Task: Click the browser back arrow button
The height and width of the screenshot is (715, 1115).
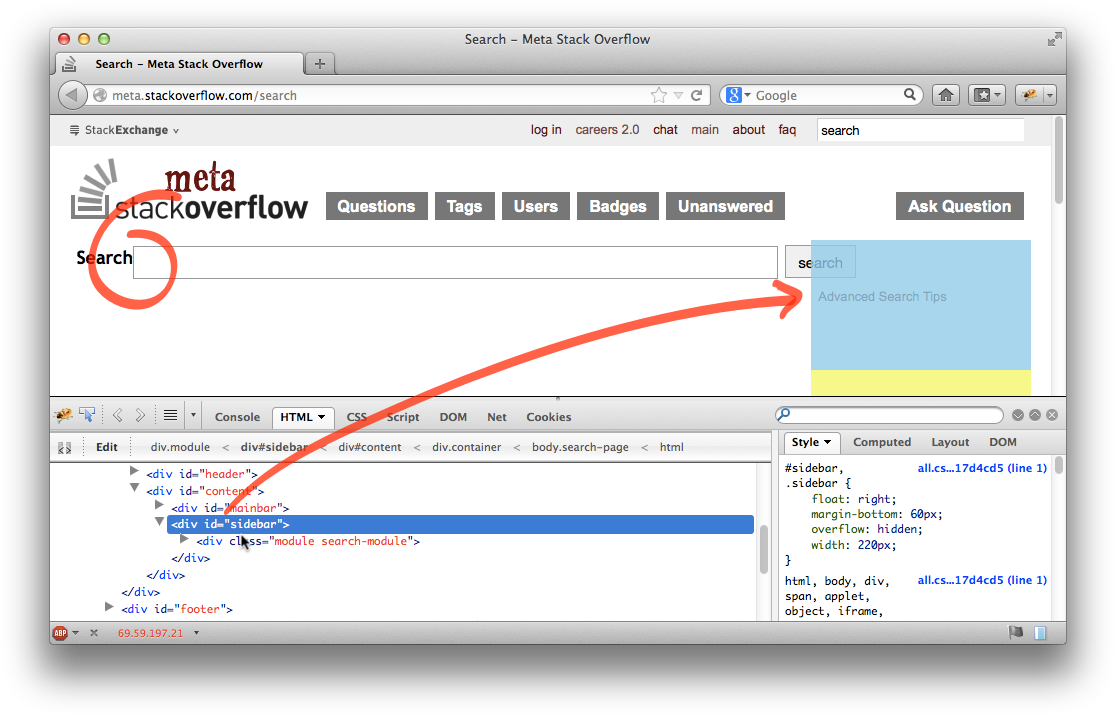Action: (72, 95)
